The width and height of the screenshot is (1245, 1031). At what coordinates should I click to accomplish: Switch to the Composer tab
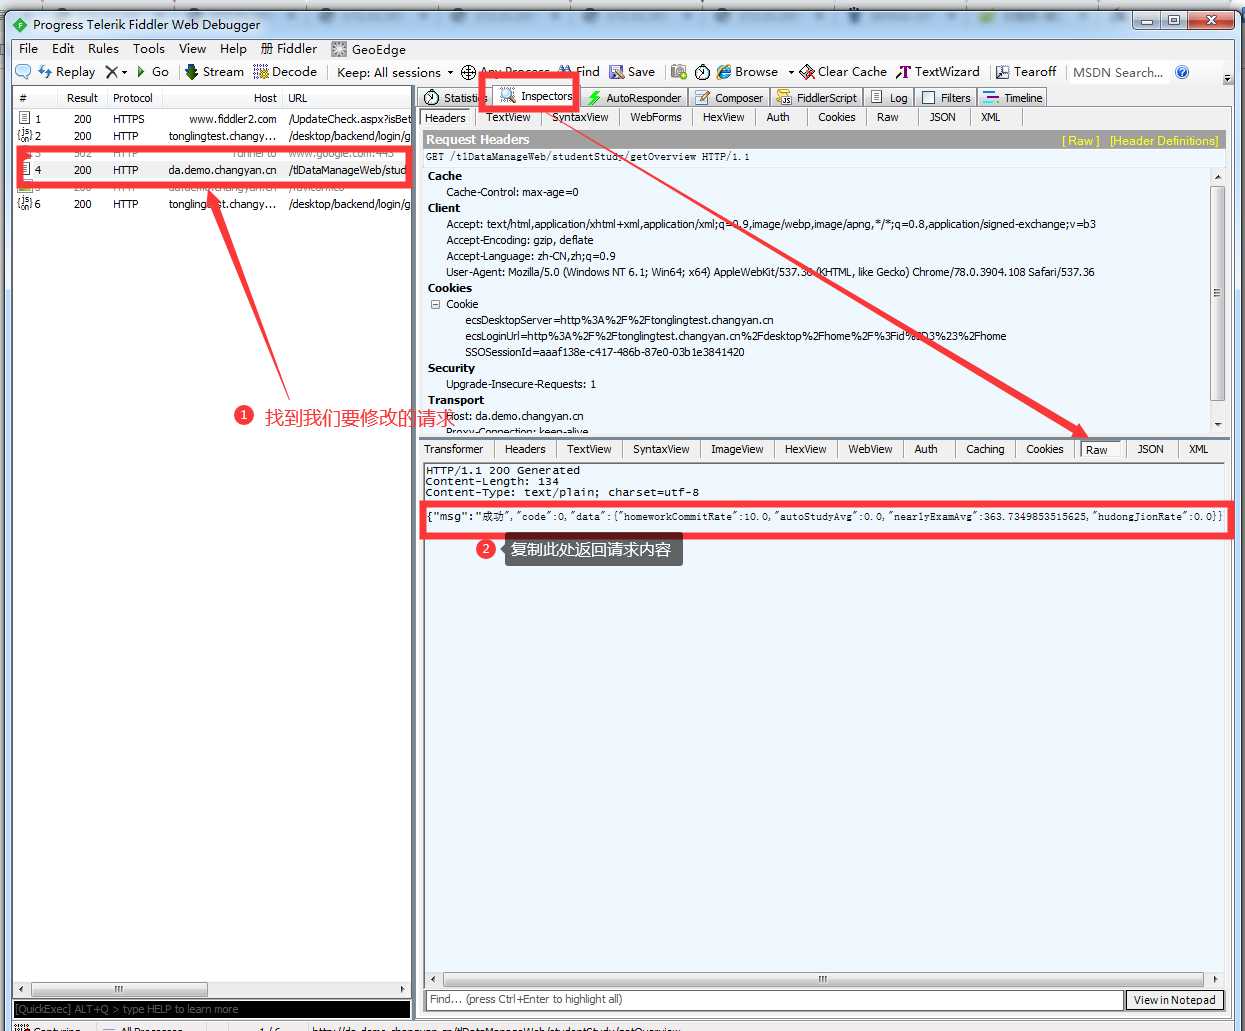click(729, 97)
